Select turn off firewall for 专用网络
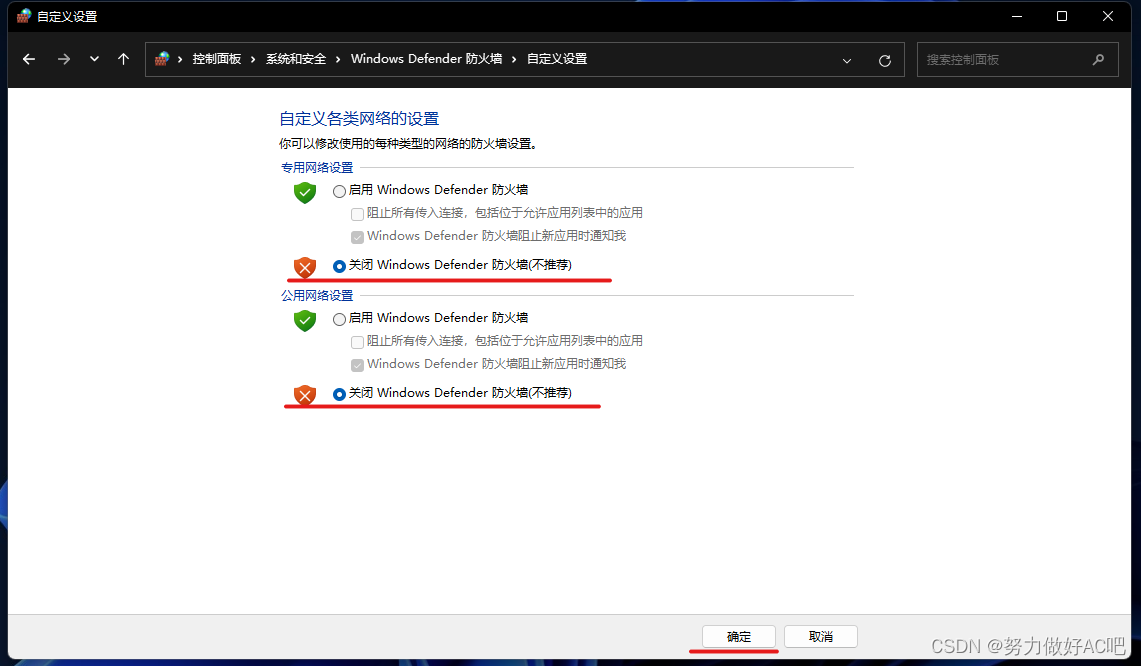 coord(339,266)
